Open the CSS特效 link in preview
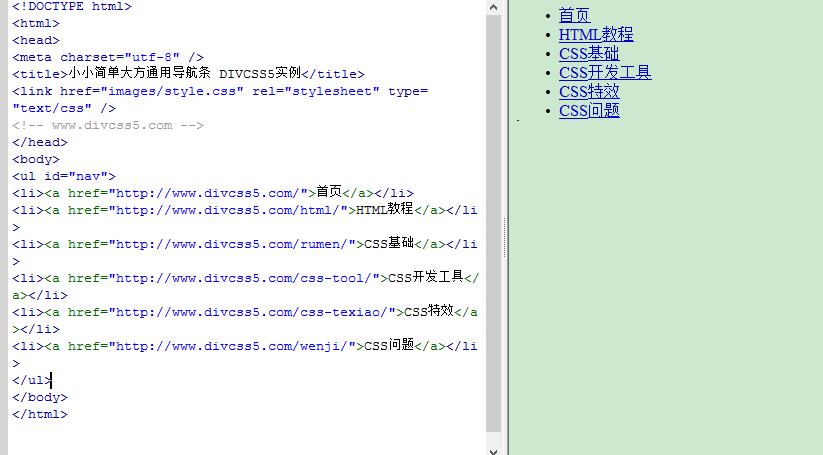The height and width of the screenshot is (455, 823). 589,91
